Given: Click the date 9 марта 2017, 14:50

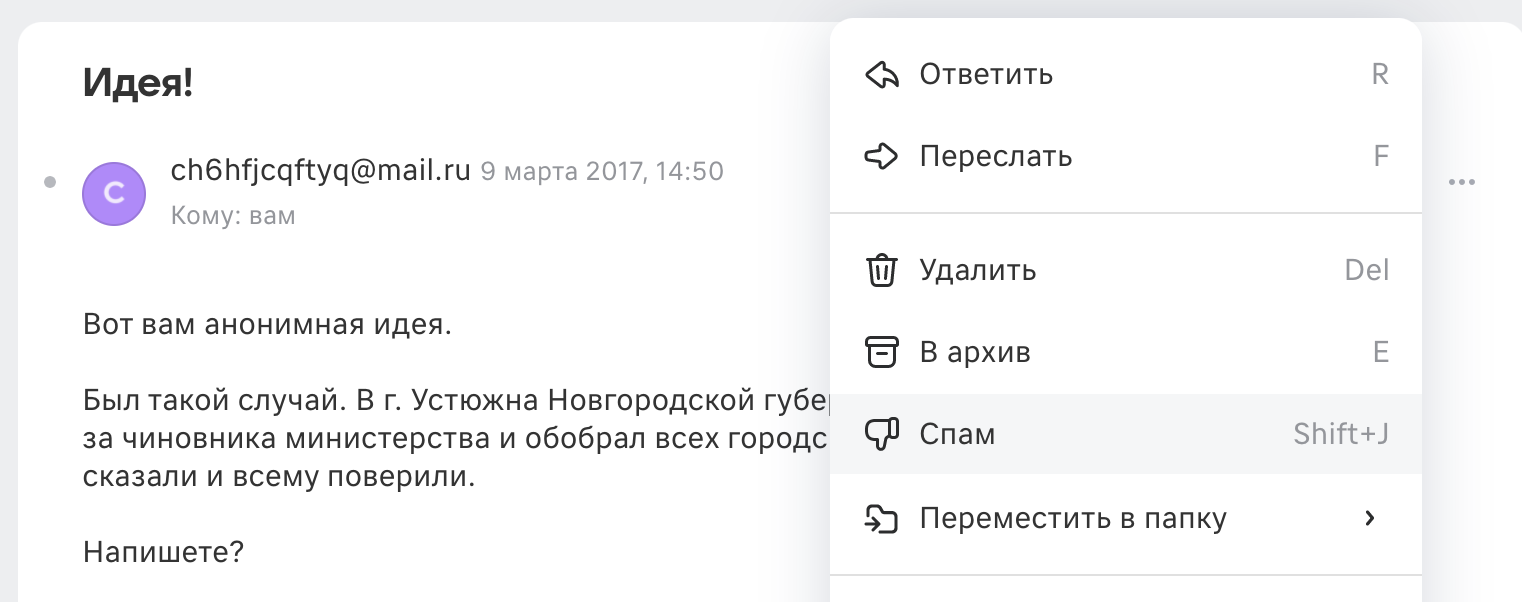Looking at the screenshot, I should [602, 172].
